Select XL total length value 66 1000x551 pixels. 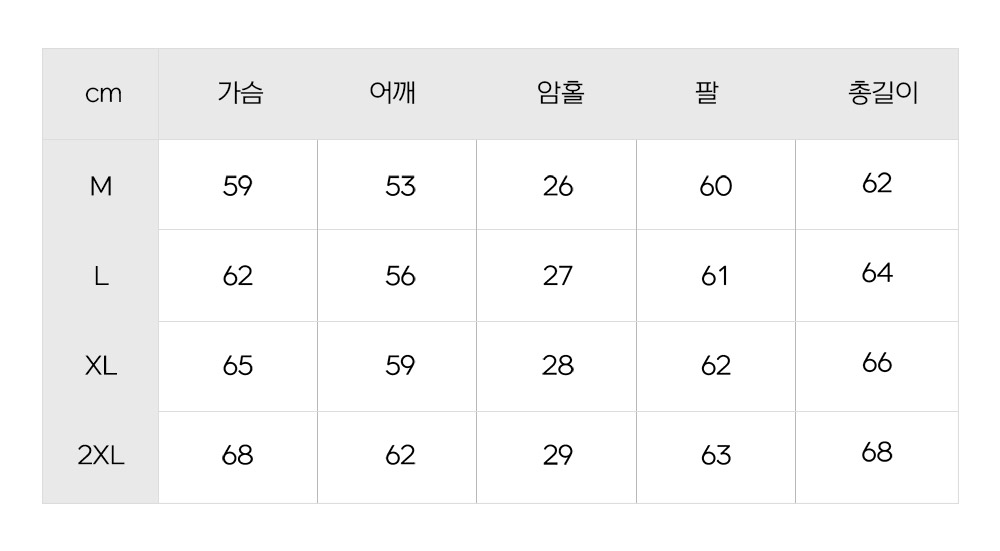(877, 363)
